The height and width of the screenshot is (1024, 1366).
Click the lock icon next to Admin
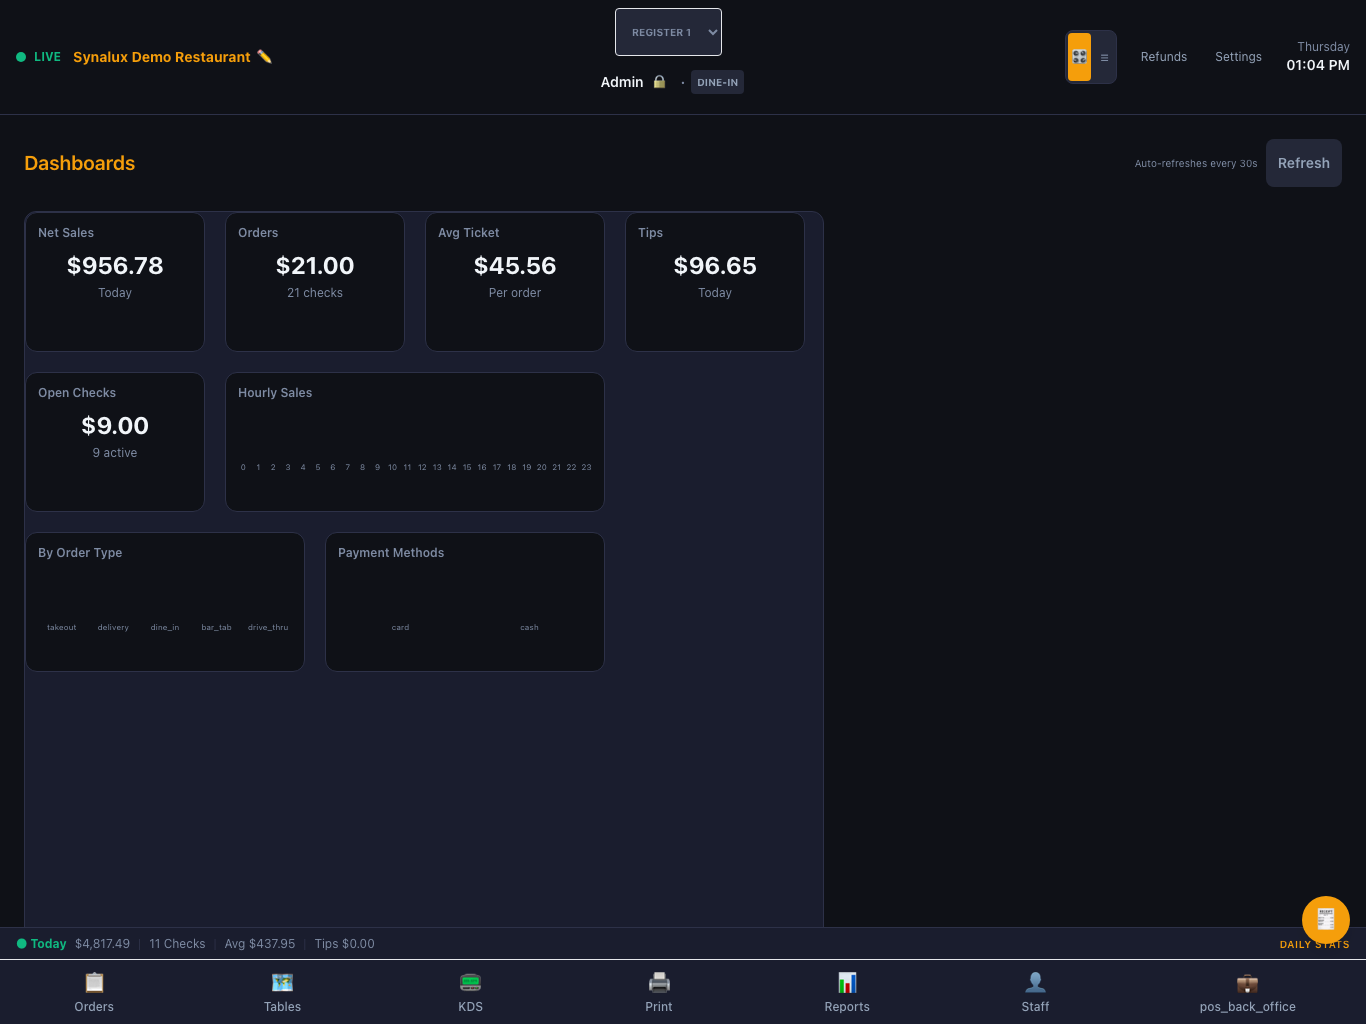[659, 82]
